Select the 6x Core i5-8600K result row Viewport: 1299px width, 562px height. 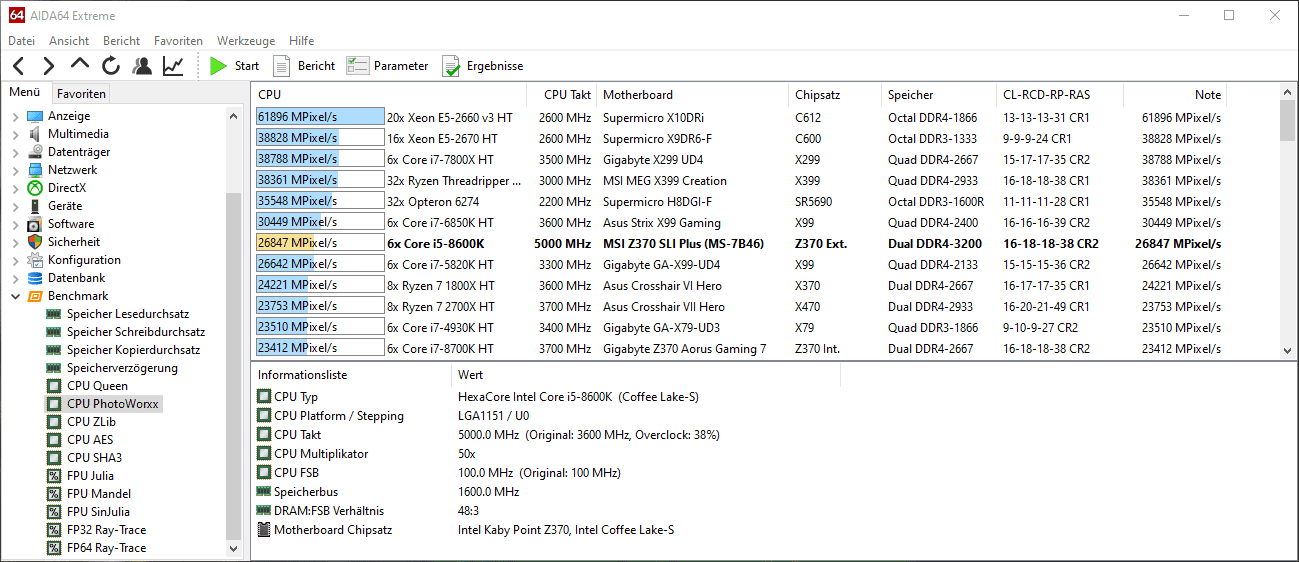[x=765, y=244]
